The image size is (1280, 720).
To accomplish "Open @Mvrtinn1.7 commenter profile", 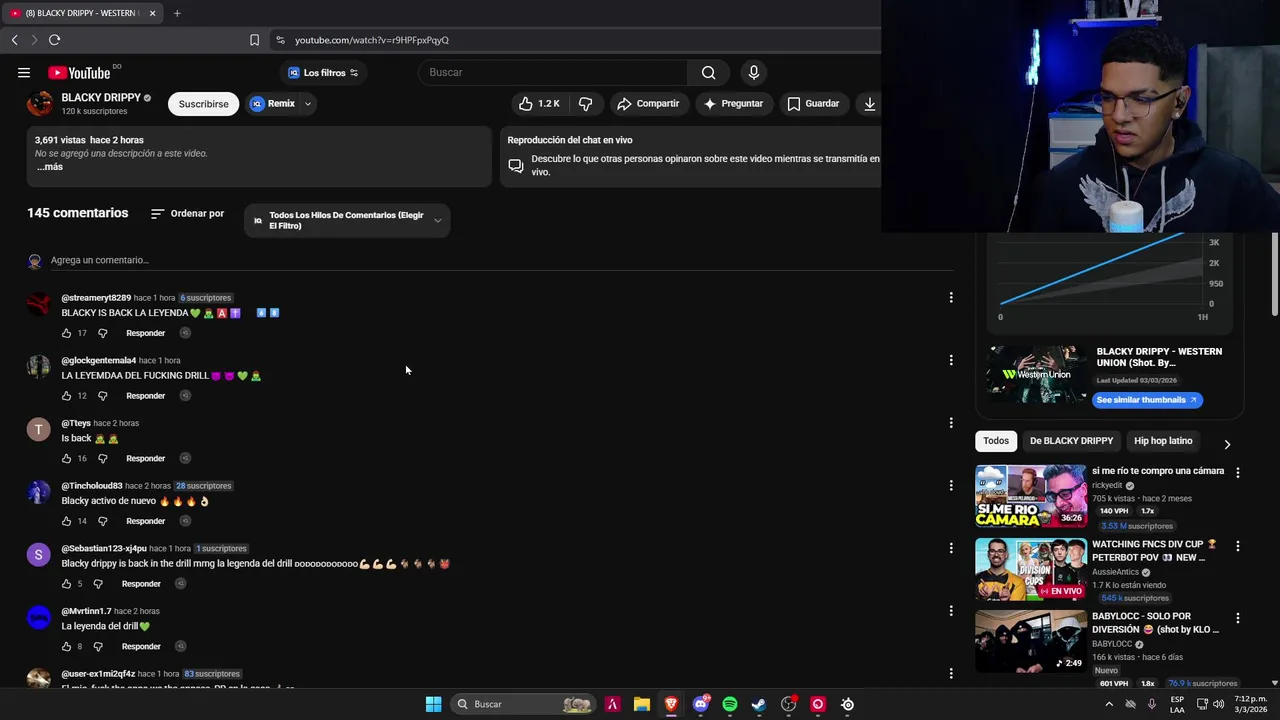I will tap(86, 611).
